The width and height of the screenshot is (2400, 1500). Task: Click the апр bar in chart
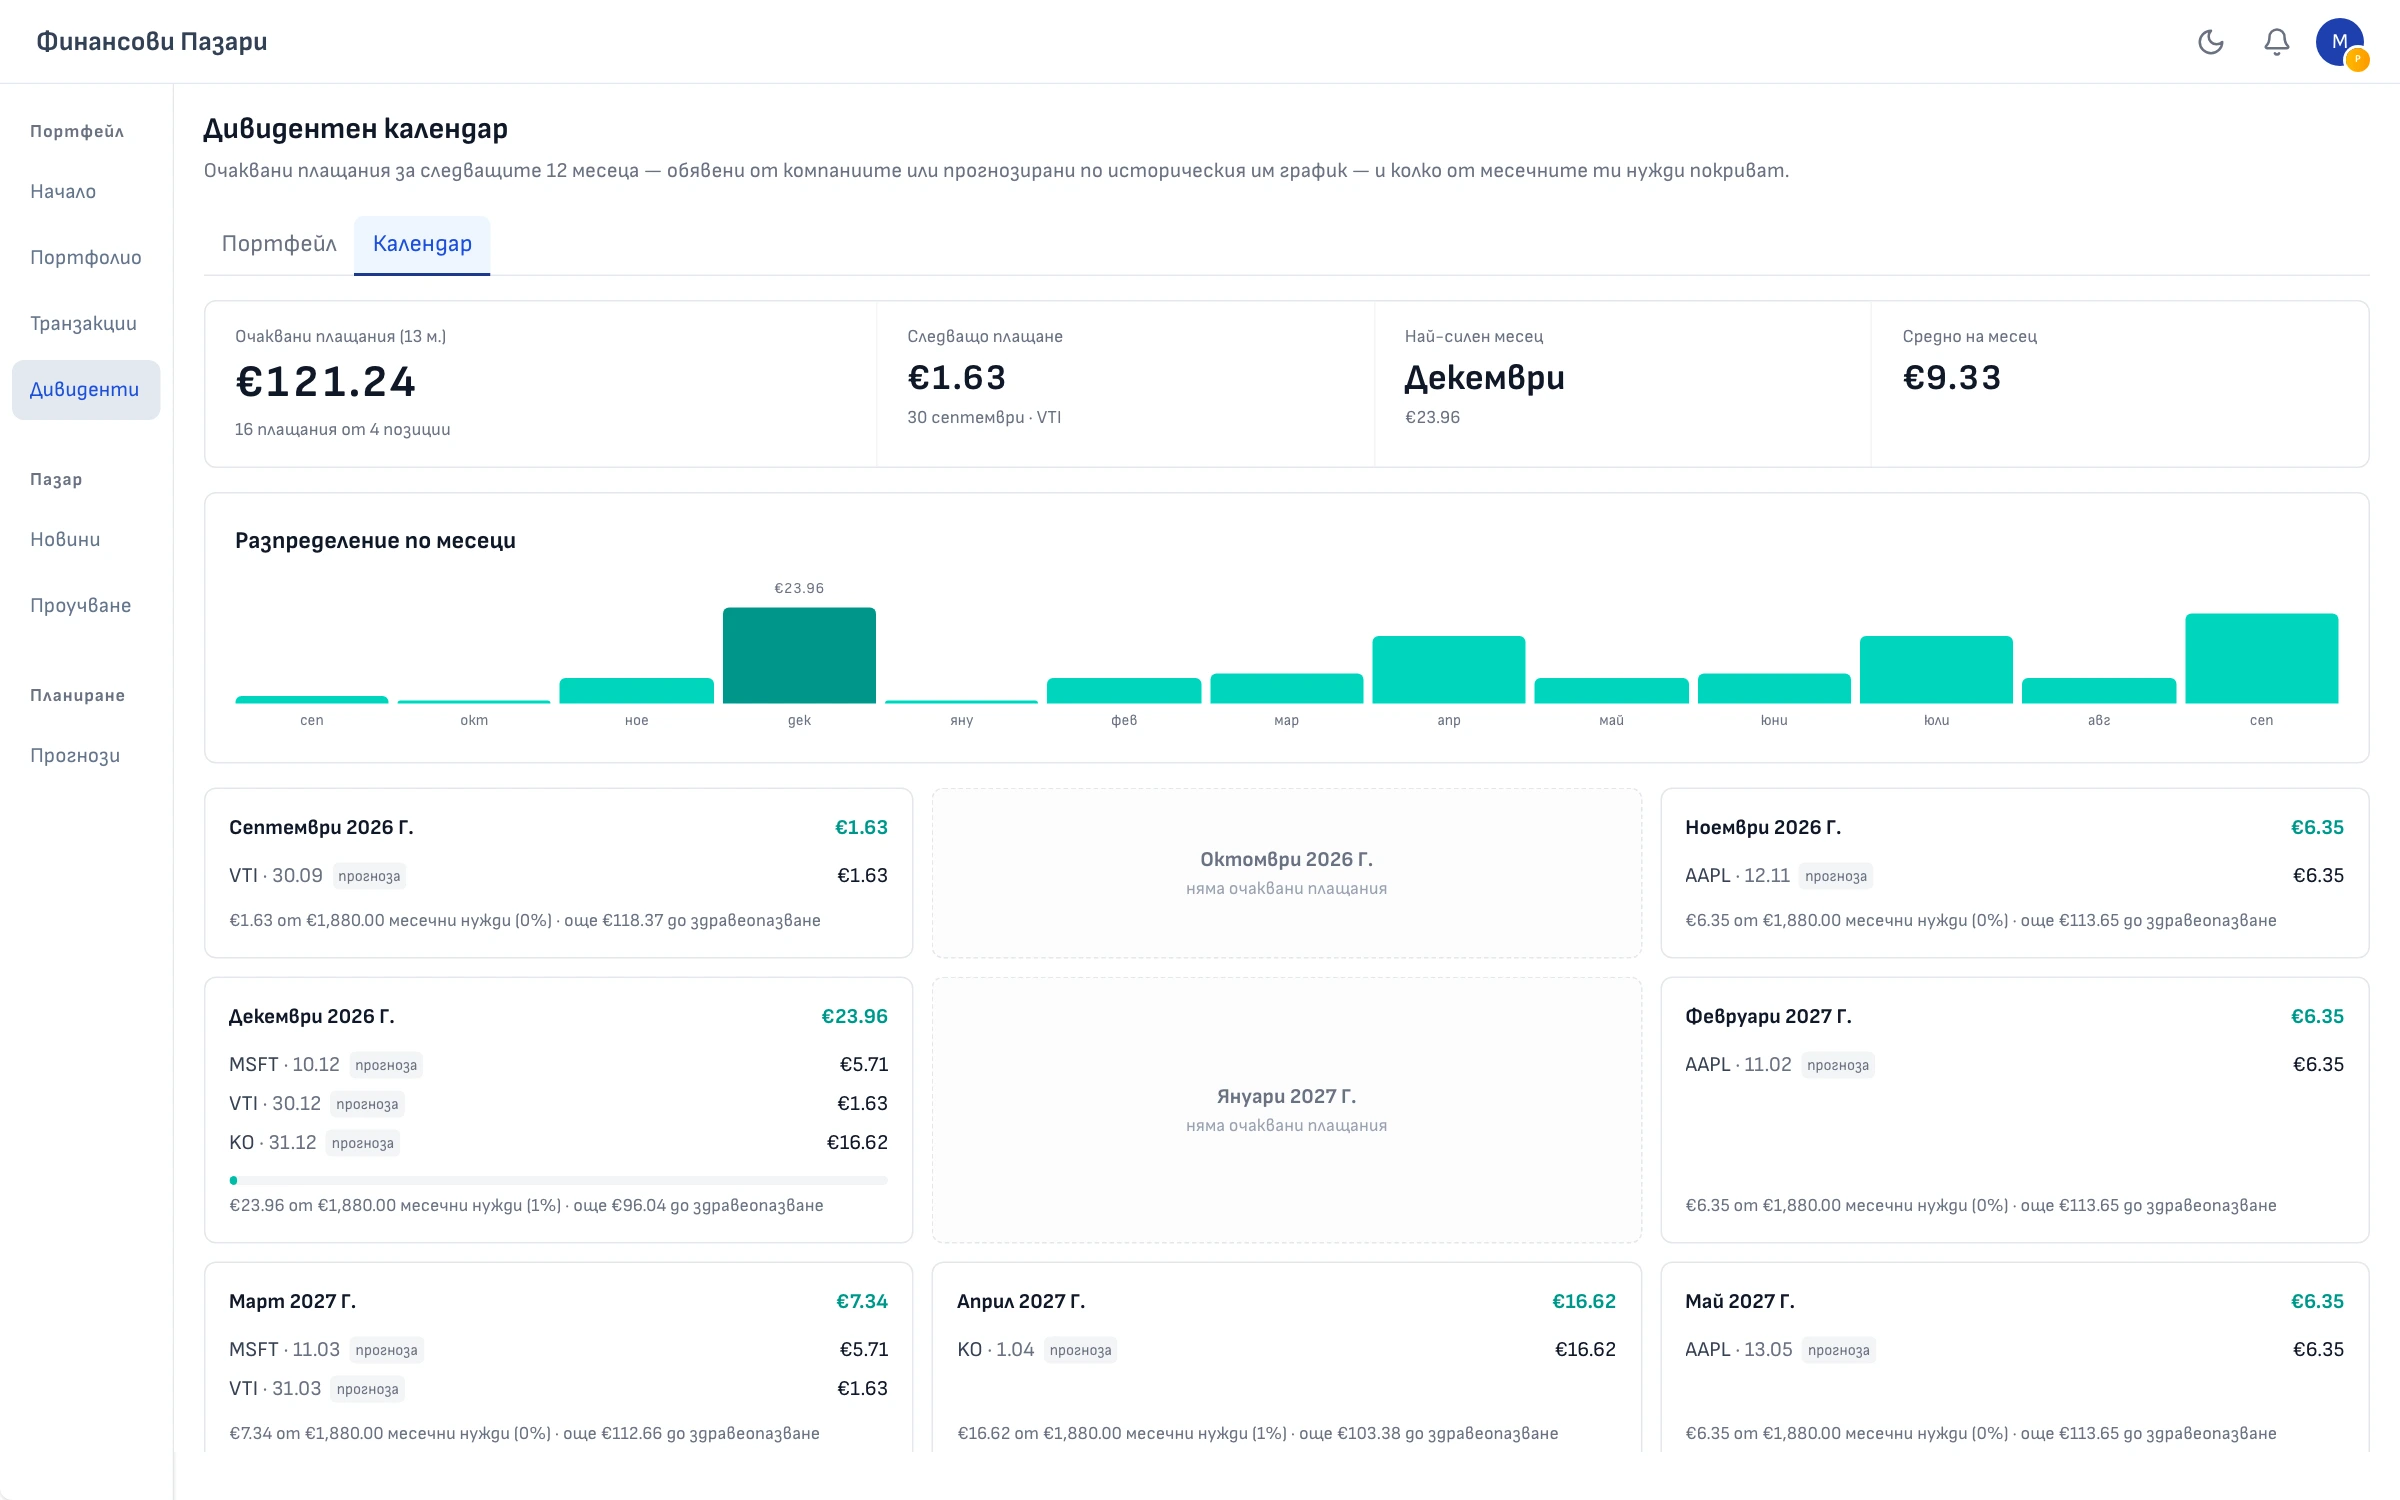click(x=1449, y=669)
